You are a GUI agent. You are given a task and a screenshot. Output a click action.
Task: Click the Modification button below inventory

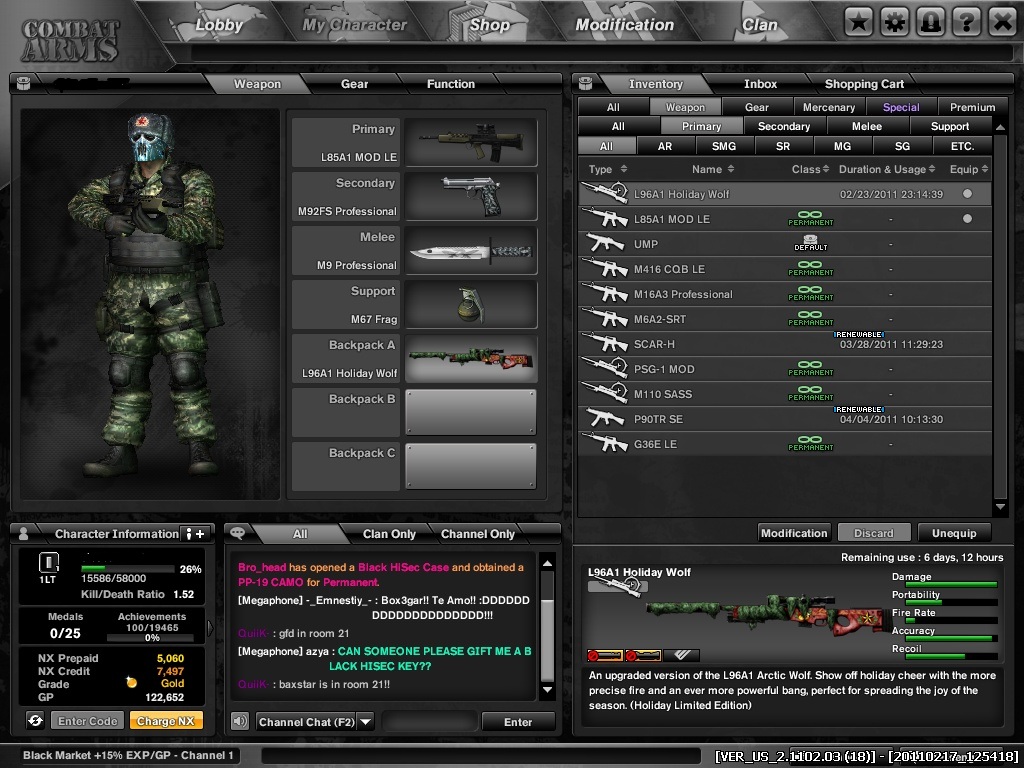click(x=794, y=533)
